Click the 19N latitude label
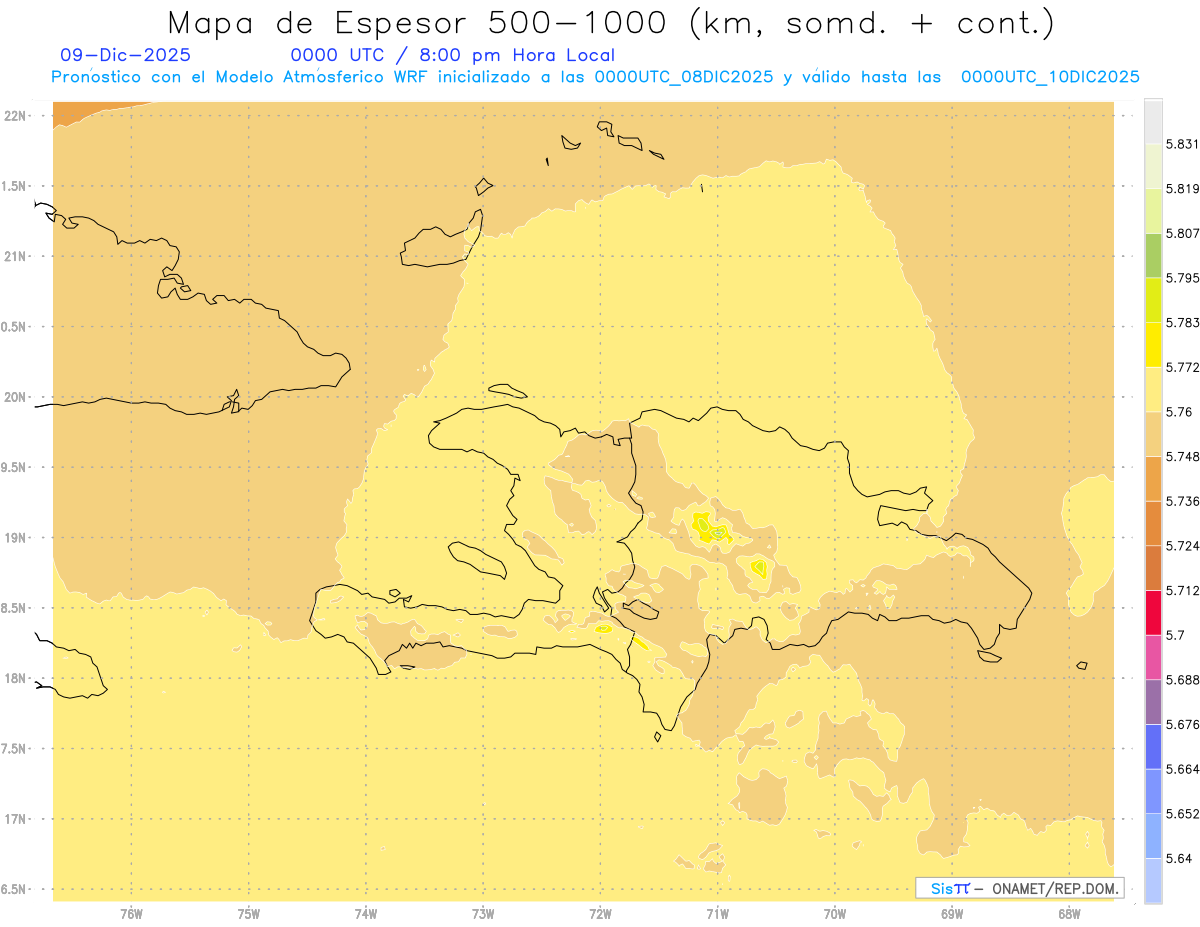This screenshot has height=927, width=1200. click(x=17, y=537)
